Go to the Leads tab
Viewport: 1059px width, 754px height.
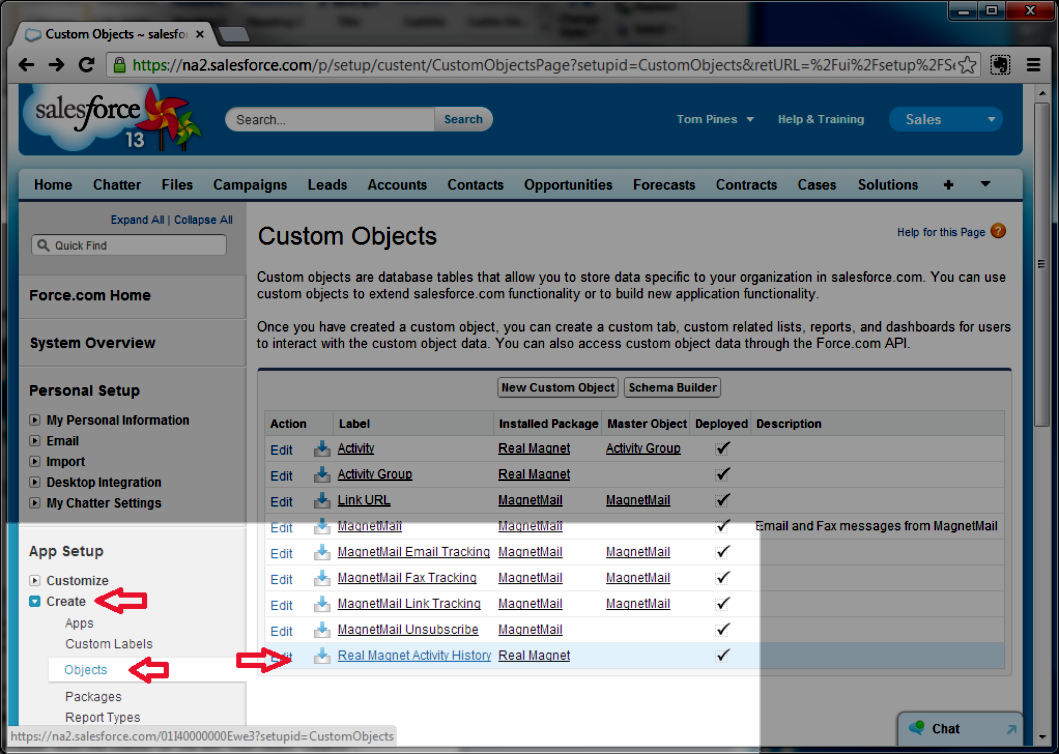pyautogui.click(x=328, y=184)
